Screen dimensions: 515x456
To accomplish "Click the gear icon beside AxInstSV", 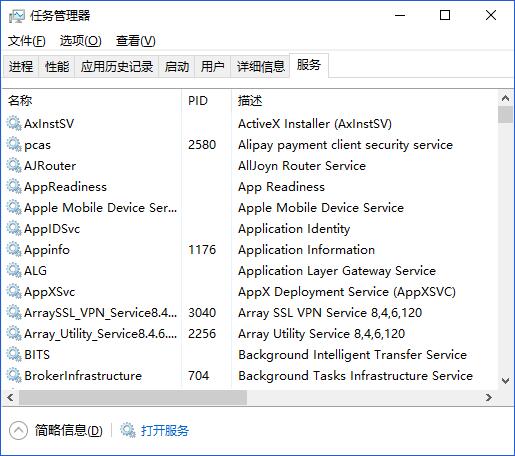I will 14,124.
